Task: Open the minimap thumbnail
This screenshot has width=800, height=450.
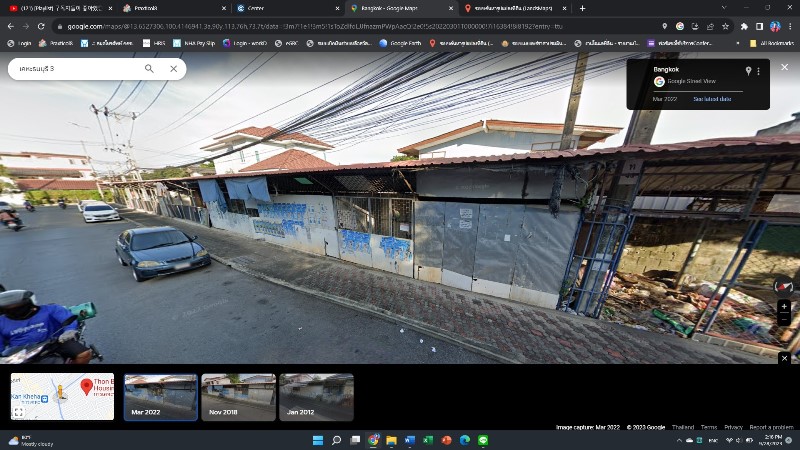Action: click(62, 396)
